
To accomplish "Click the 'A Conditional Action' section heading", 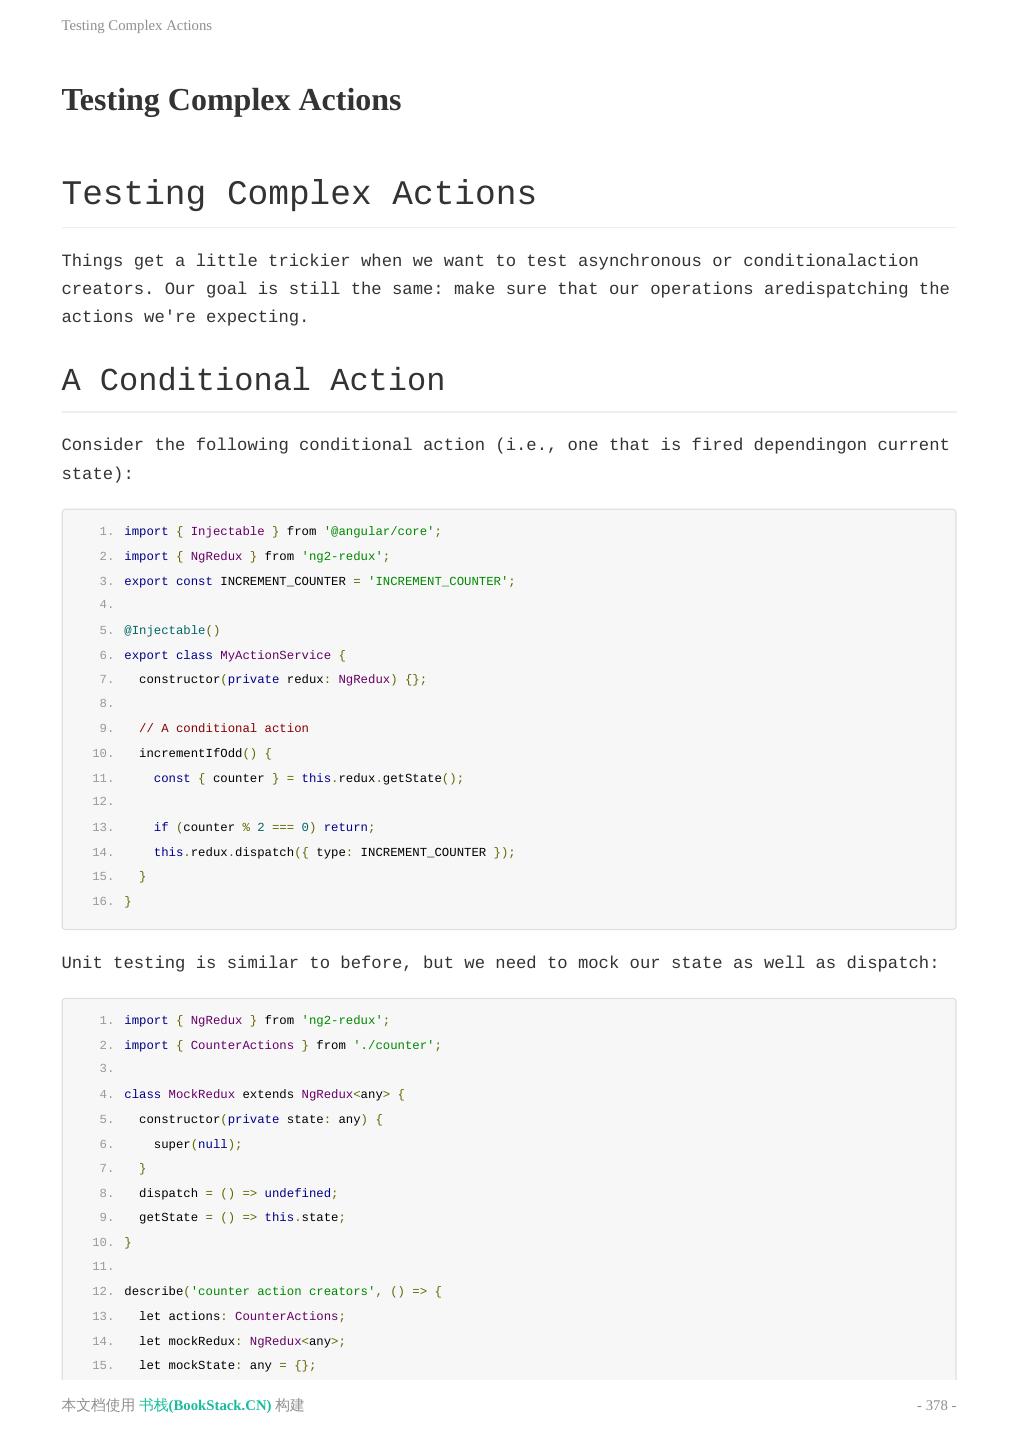I will pos(253,381).
